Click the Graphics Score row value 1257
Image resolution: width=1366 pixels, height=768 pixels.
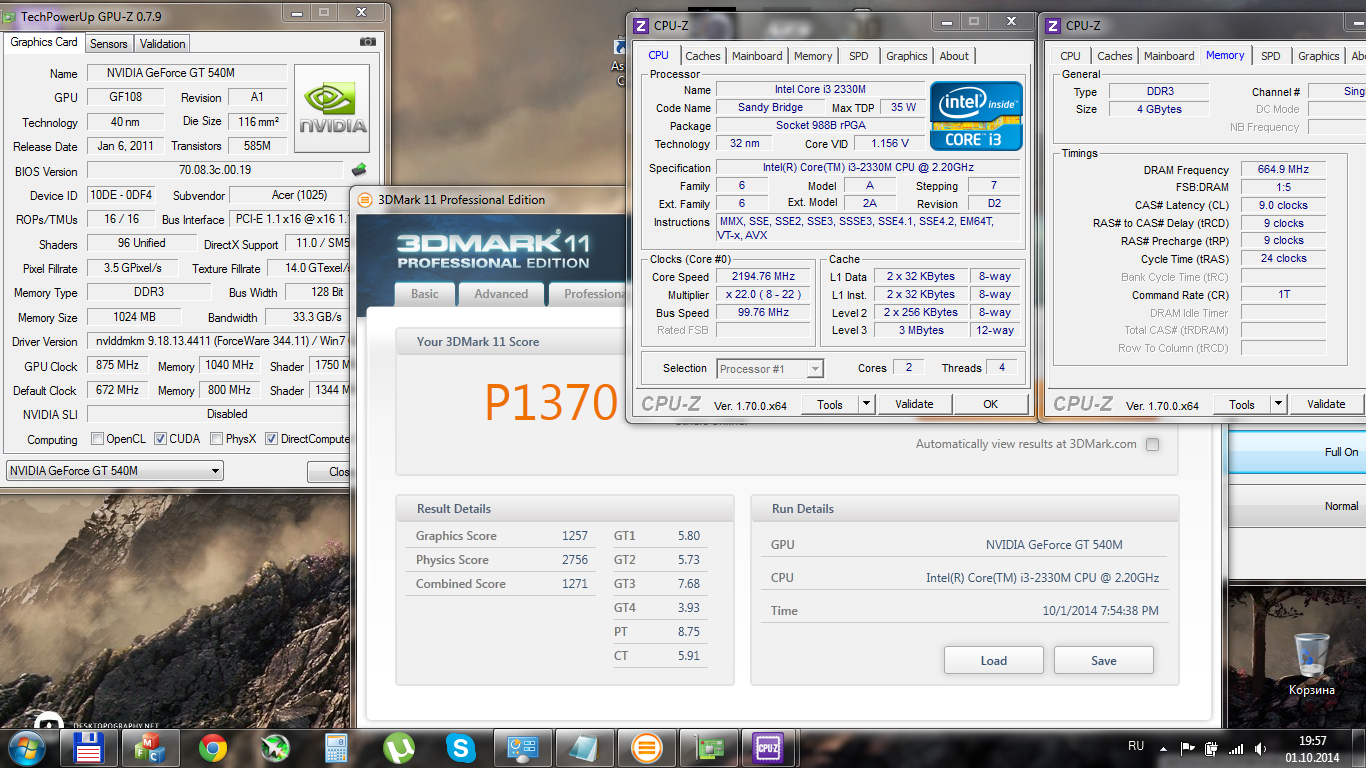pos(575,536)
